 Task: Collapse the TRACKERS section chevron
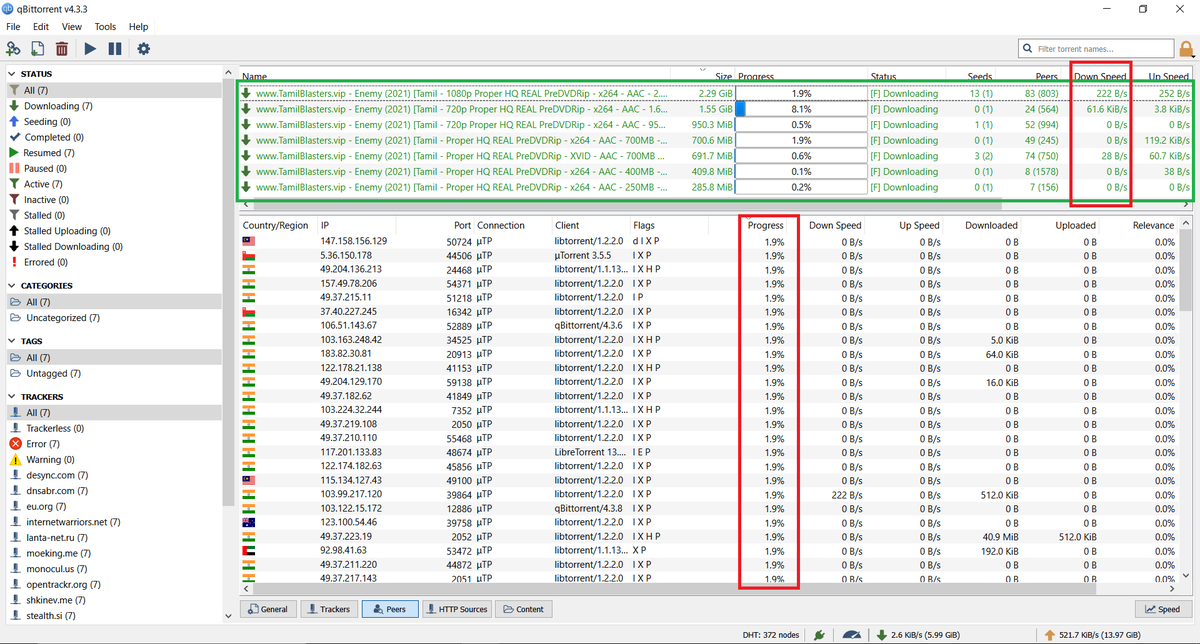[x=12, y=397]
